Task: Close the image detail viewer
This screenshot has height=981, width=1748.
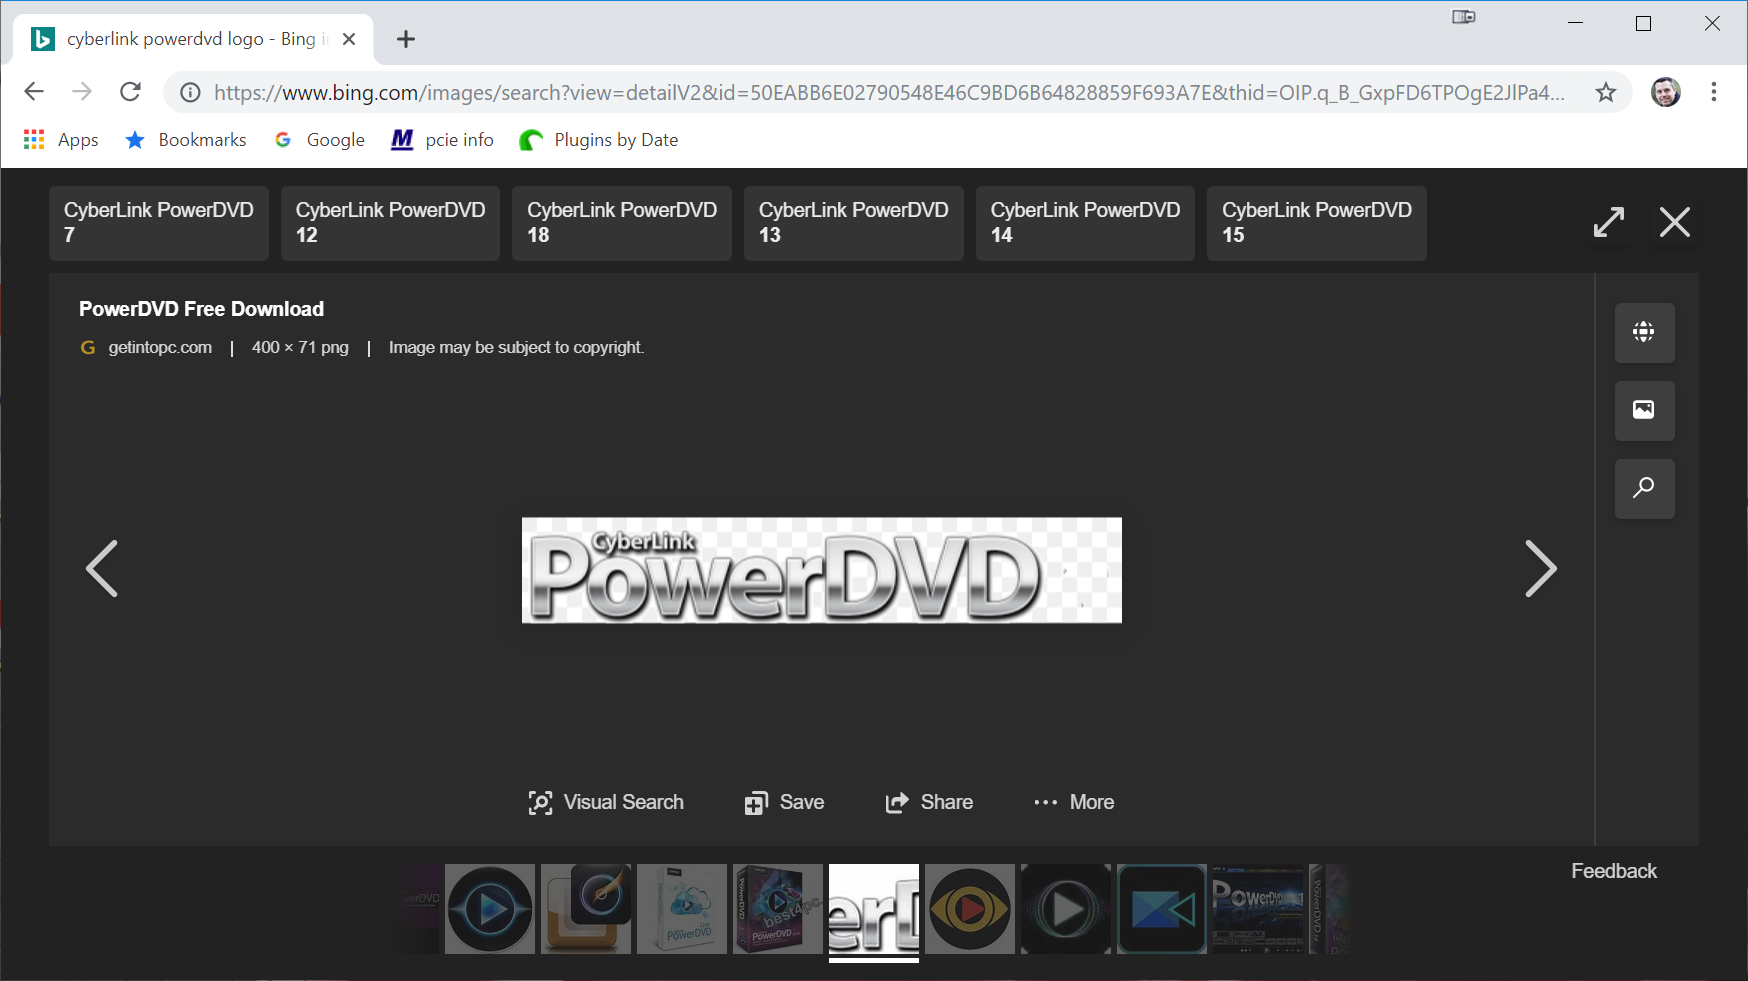Action: click(1675, 222)
